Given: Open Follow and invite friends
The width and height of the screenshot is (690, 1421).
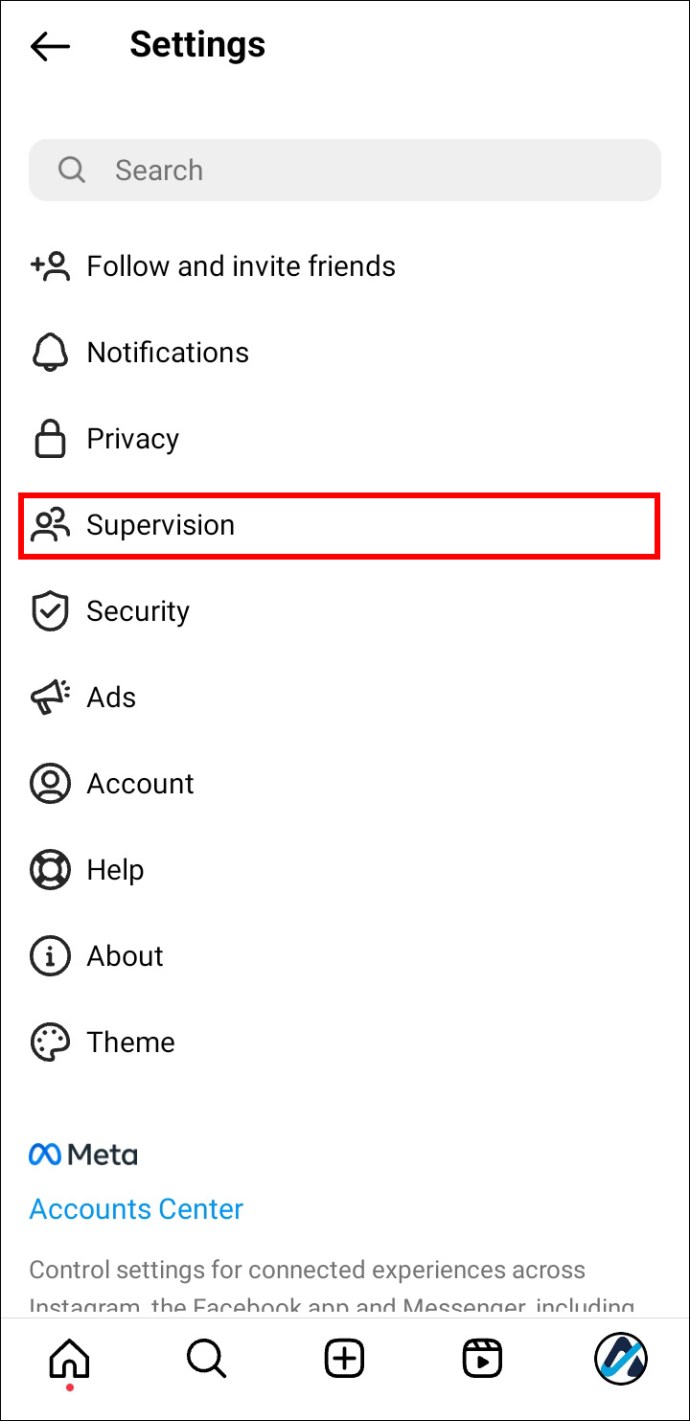Looking at the screenshot, I should point(240,266).
